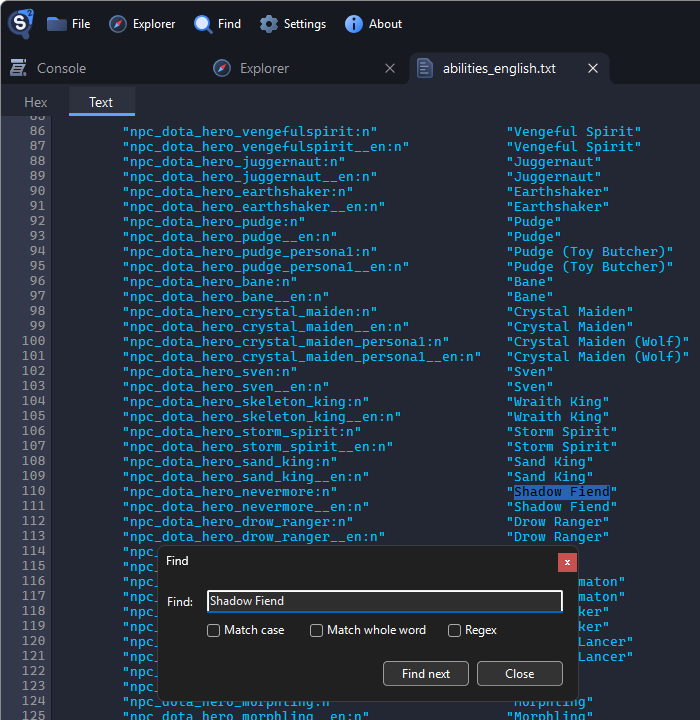Click the Console tab's terminal icon
The height and width of the screenshot is (720, 700).
coord(18,68)
